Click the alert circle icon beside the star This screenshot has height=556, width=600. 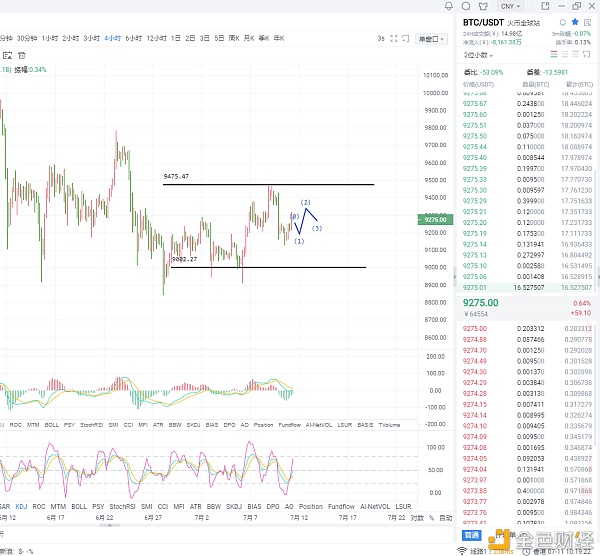tap(562, 23)
